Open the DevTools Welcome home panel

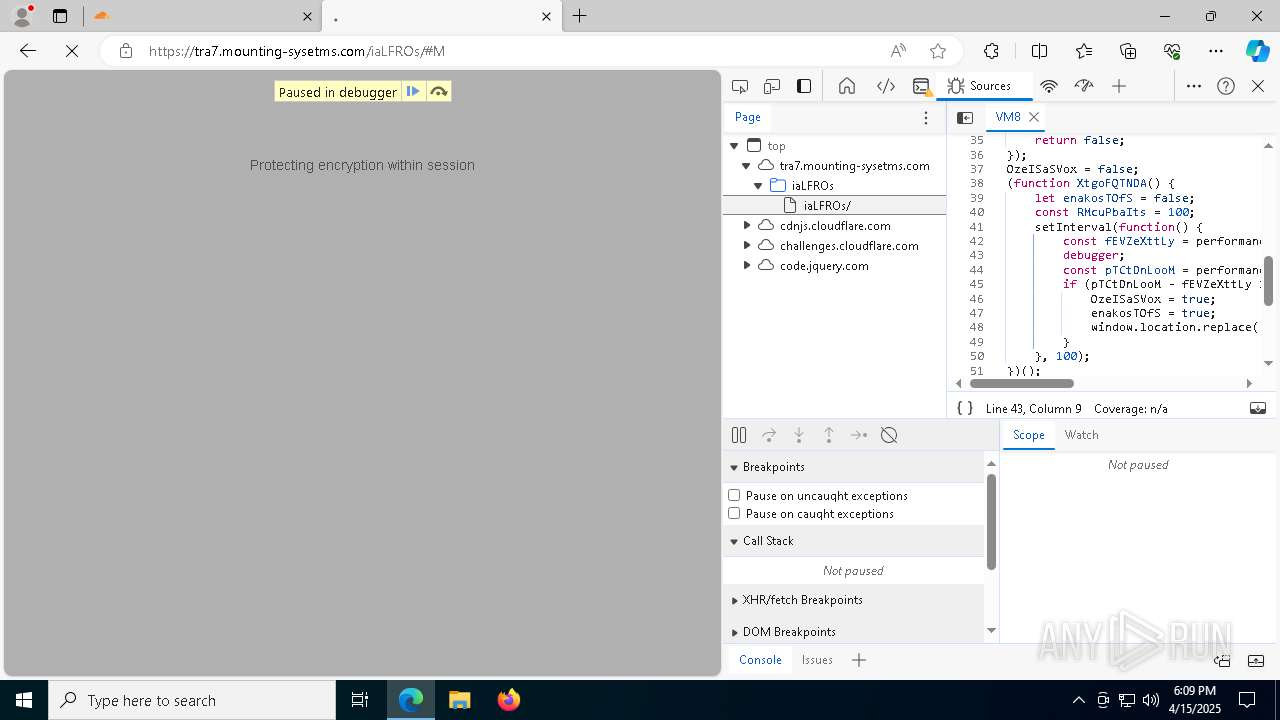pyautogui.click(x=847, y=86)
